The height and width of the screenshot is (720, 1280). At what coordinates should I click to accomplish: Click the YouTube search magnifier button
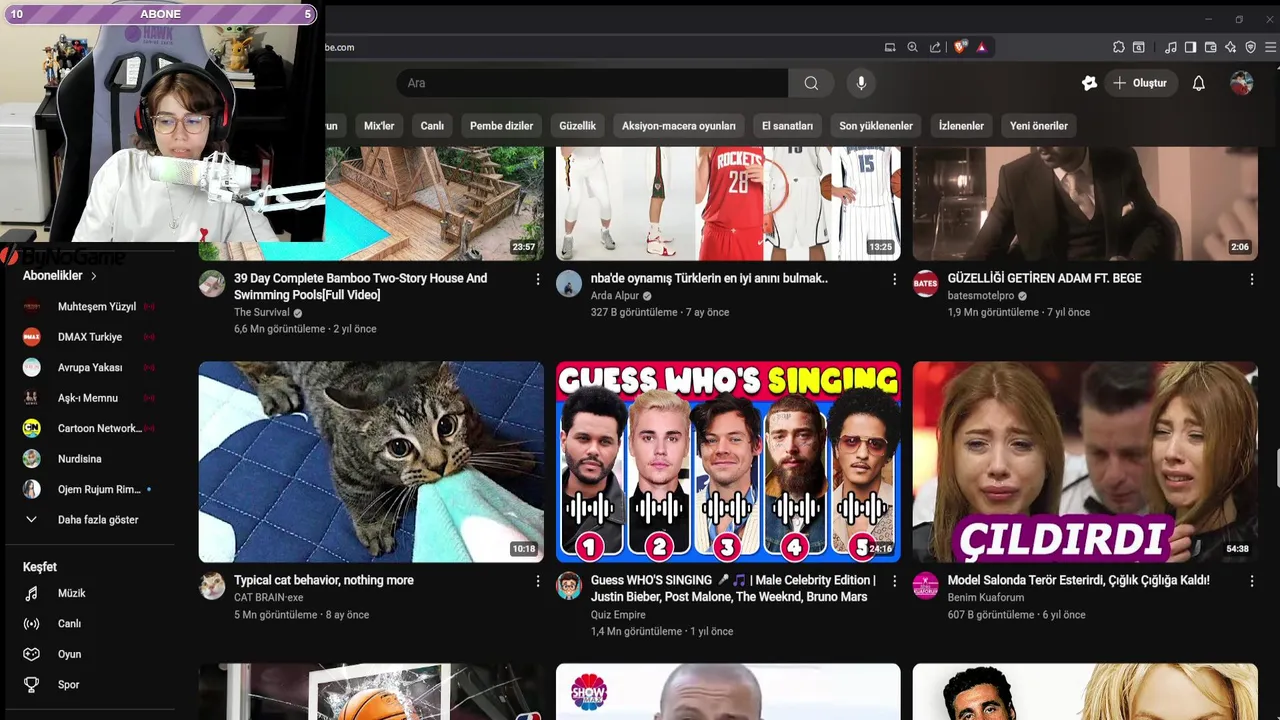click(x=811, y=83)
